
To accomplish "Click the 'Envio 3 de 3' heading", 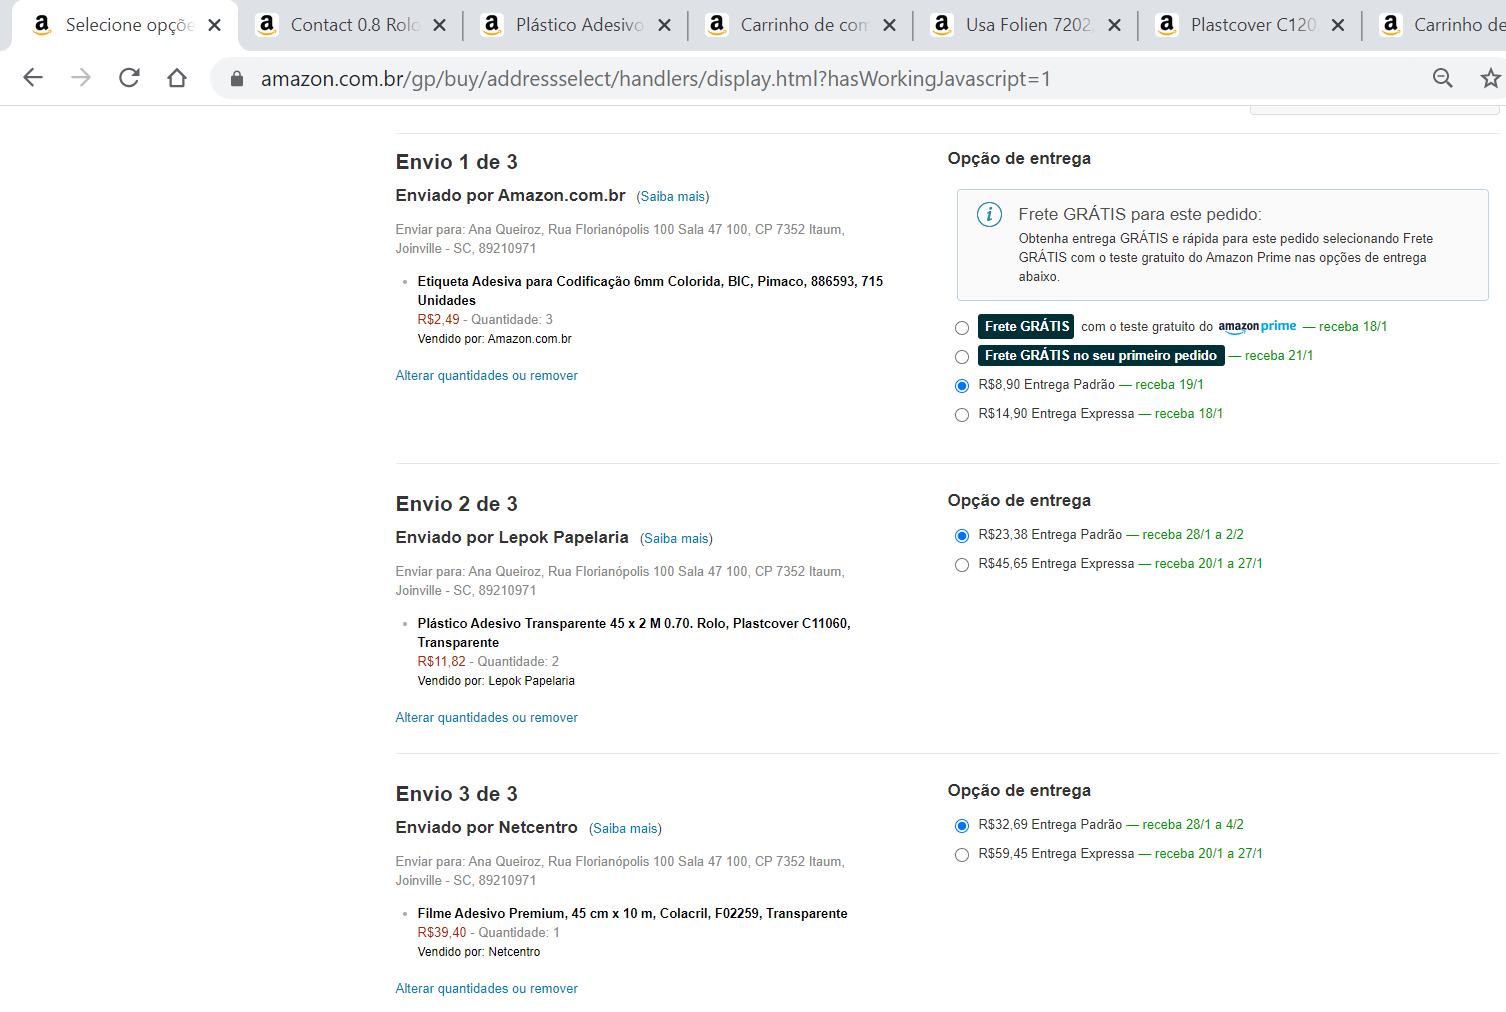I will coord(457,794).
